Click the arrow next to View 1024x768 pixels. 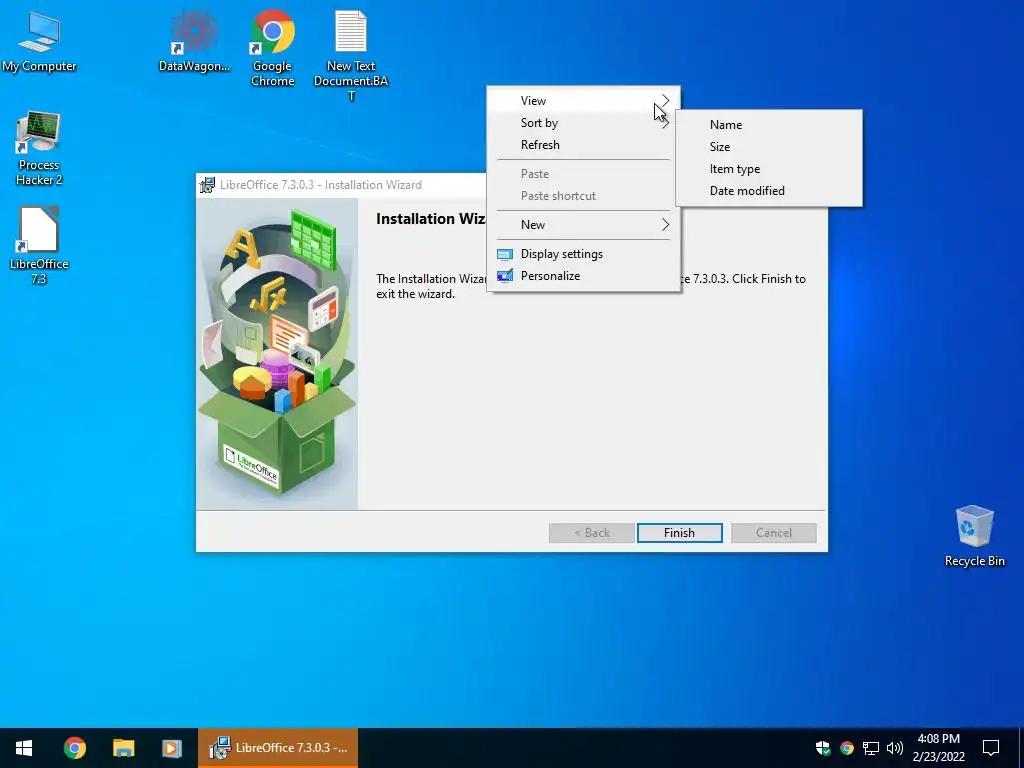click(x=665, y=101)
